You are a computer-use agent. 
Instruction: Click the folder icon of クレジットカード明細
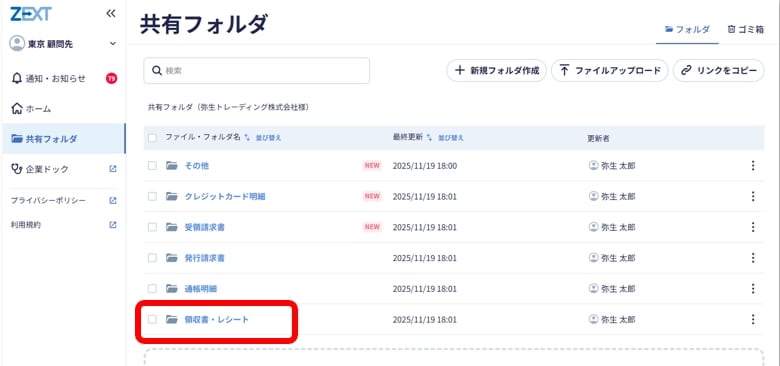(172, 196)
